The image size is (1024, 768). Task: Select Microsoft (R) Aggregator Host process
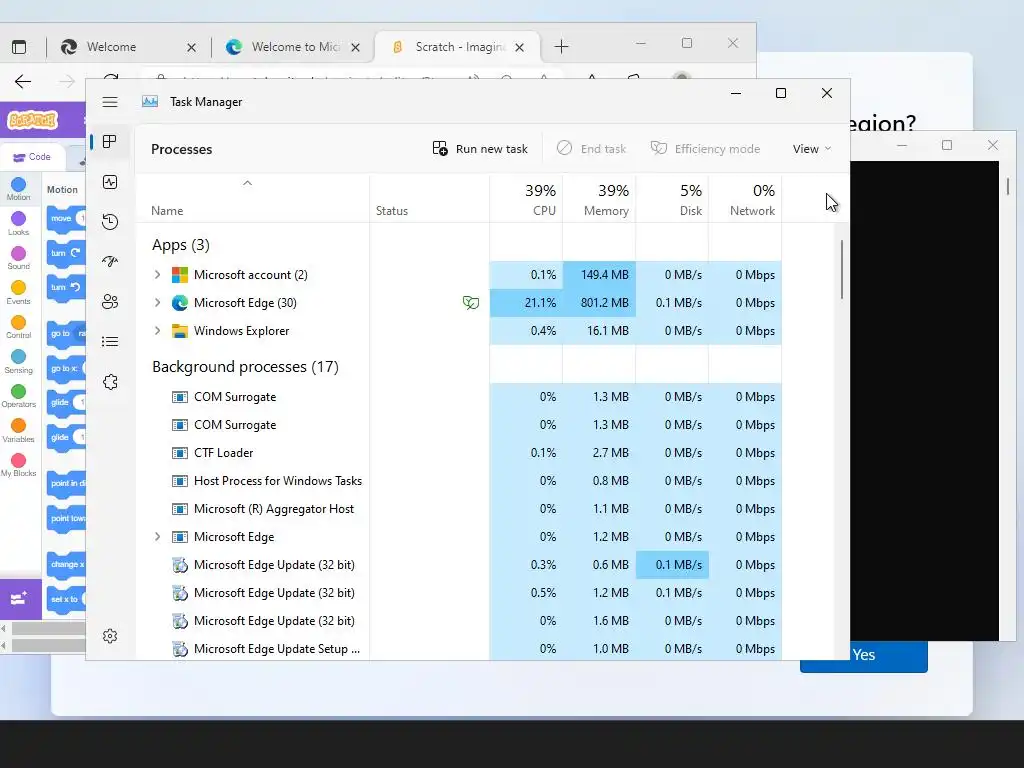[458, 509]
